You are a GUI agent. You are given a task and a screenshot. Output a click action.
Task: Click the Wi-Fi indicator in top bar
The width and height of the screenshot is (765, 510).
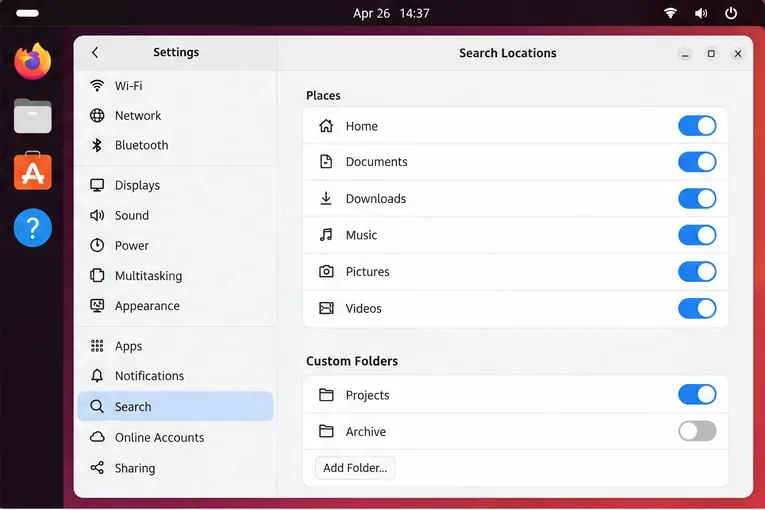[670, 13]
